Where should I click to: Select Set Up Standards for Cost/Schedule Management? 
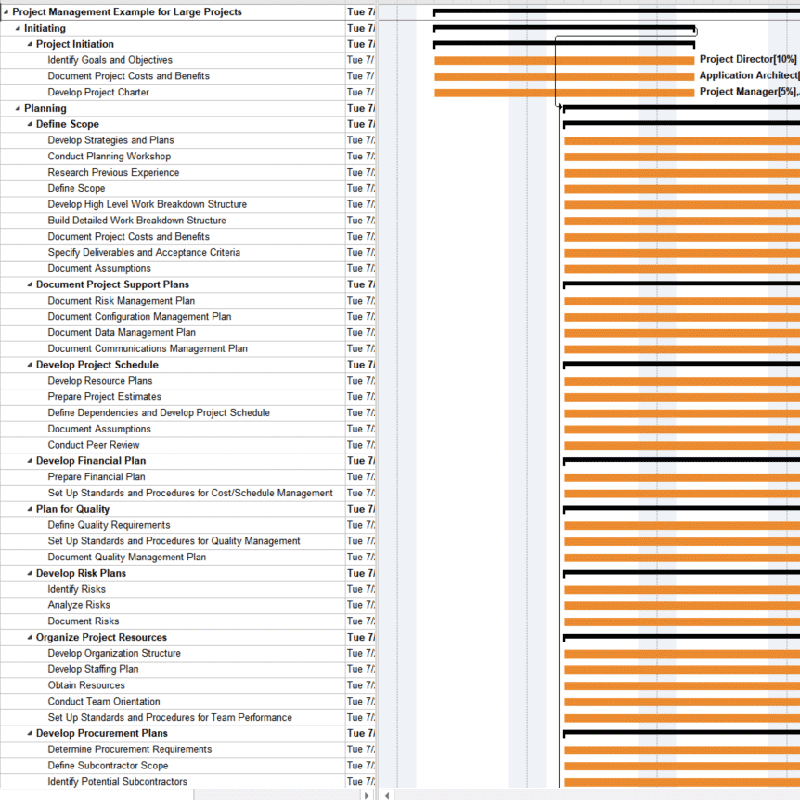pos(190,493)
